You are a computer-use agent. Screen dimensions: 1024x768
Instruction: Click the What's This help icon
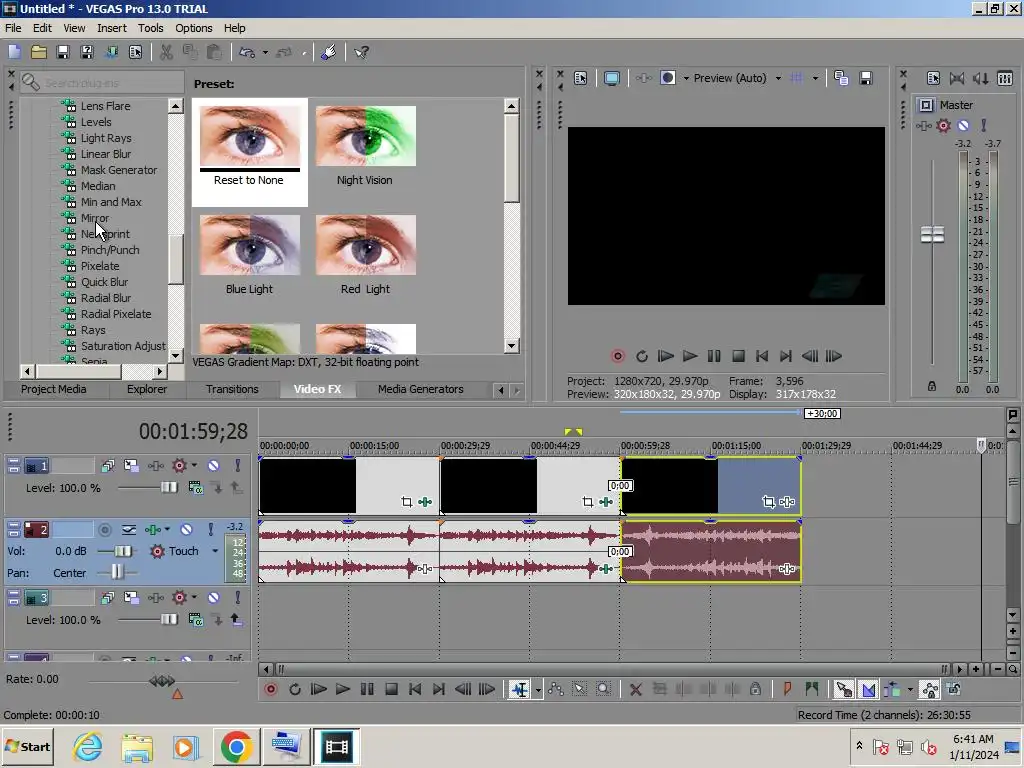[x=361, y=52]
